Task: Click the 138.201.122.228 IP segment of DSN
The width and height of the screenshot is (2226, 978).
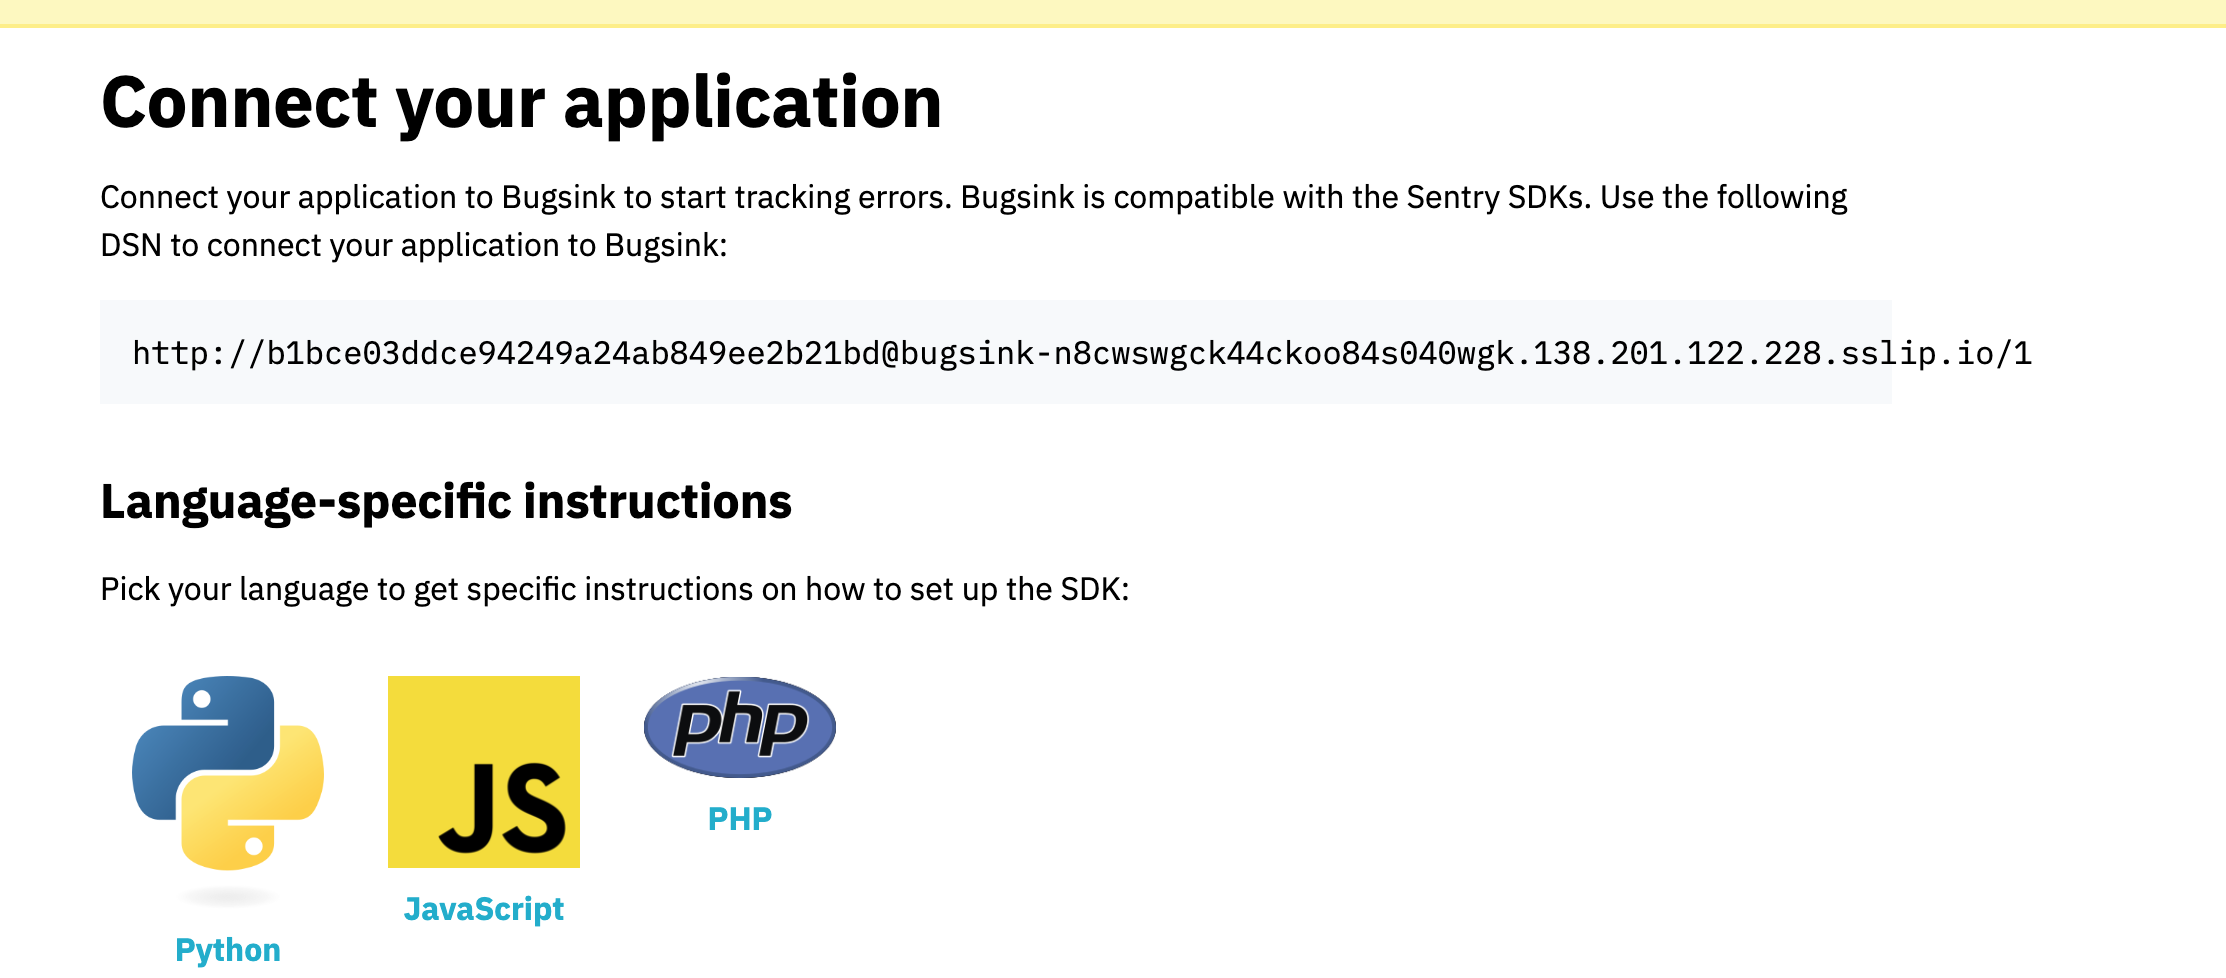Action: pos(1678,353)
